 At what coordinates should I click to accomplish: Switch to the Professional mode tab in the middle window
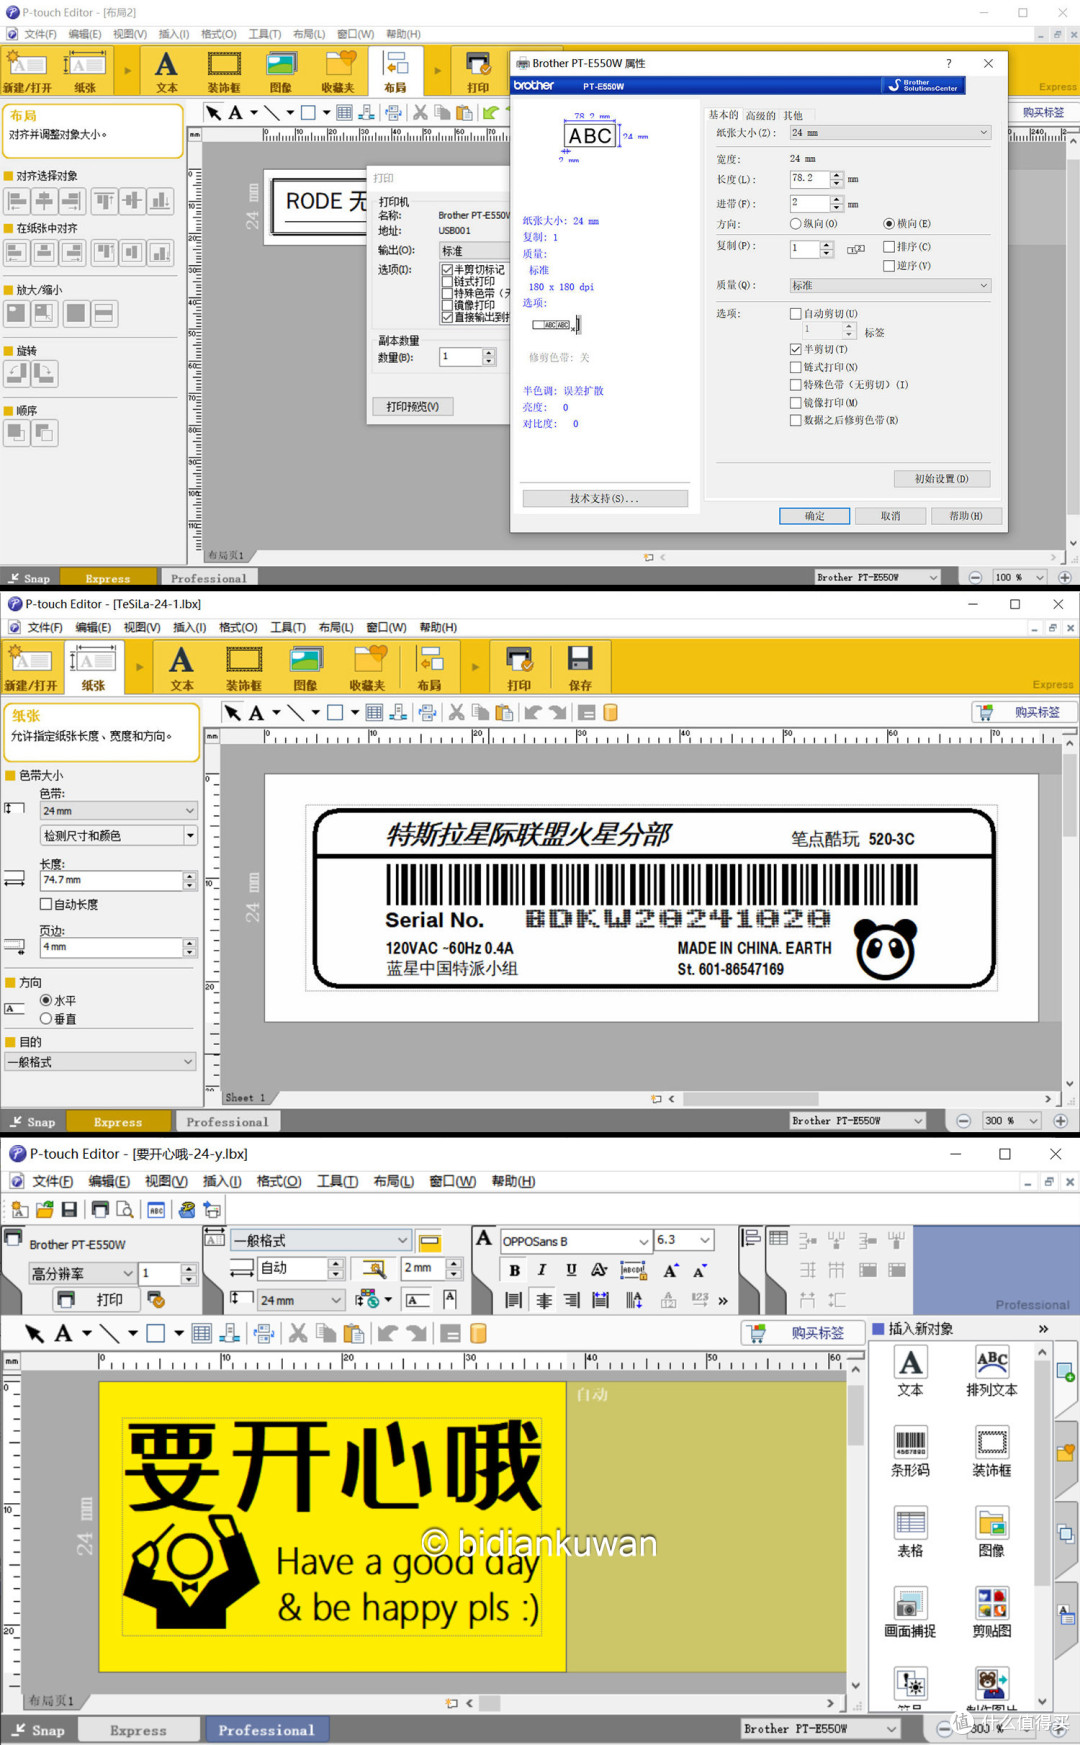point(227,1122)
